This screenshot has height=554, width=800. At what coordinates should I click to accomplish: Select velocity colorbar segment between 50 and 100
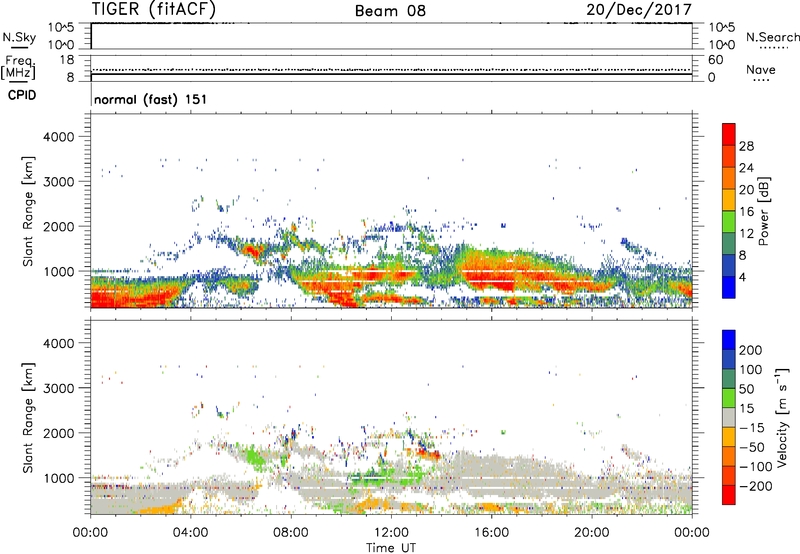[x=729, y=379]
